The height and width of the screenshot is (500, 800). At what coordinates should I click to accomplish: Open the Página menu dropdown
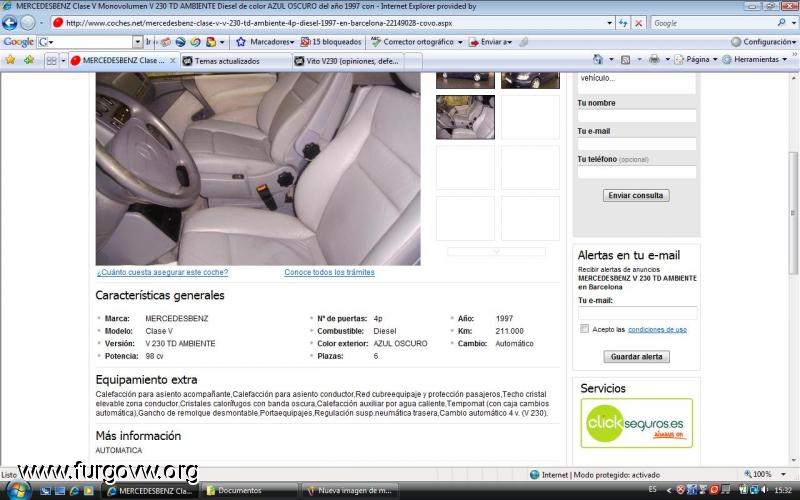click(695, 59)
